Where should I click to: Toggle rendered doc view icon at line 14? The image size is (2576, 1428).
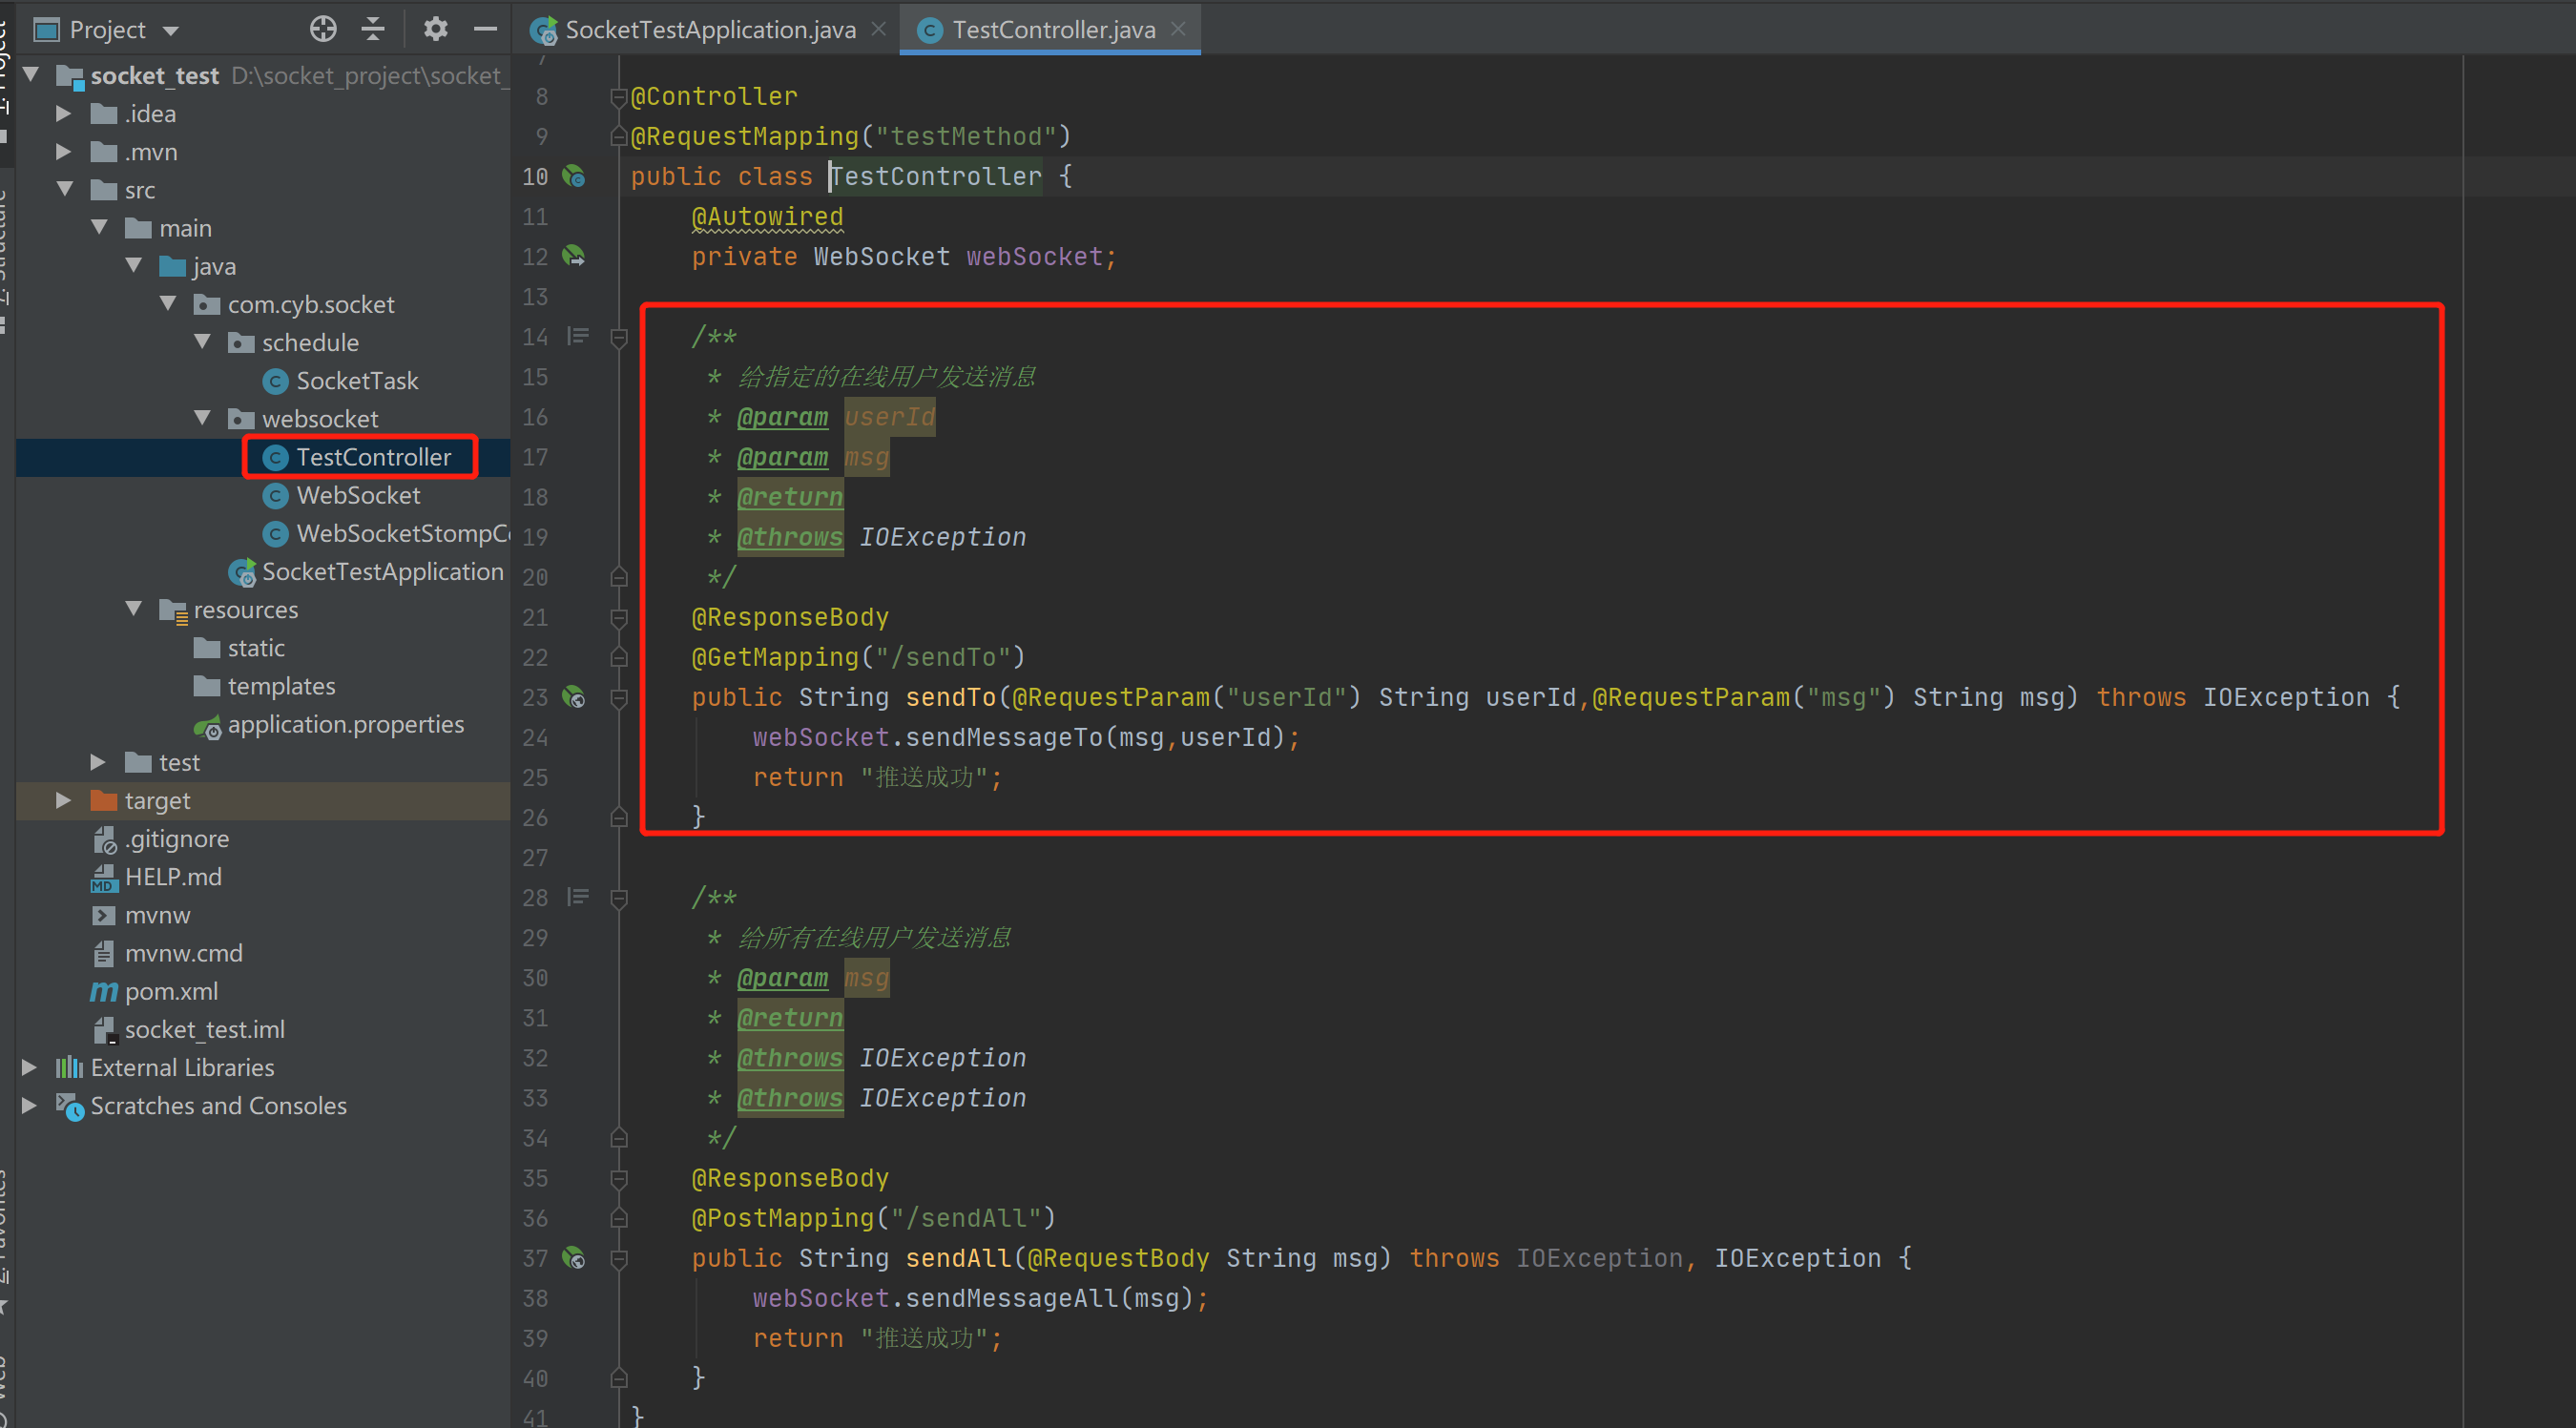tap(578, 336)
